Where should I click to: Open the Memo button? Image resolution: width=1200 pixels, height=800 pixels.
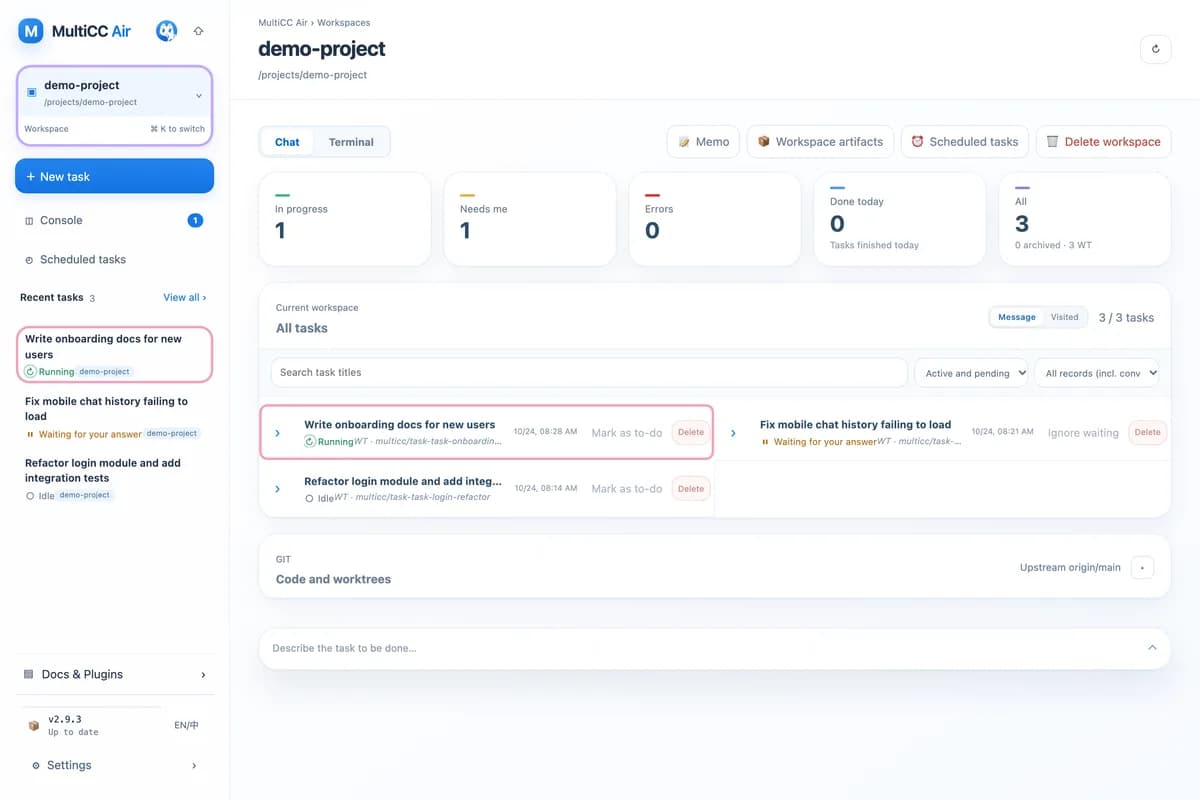[x=704, y=142]
